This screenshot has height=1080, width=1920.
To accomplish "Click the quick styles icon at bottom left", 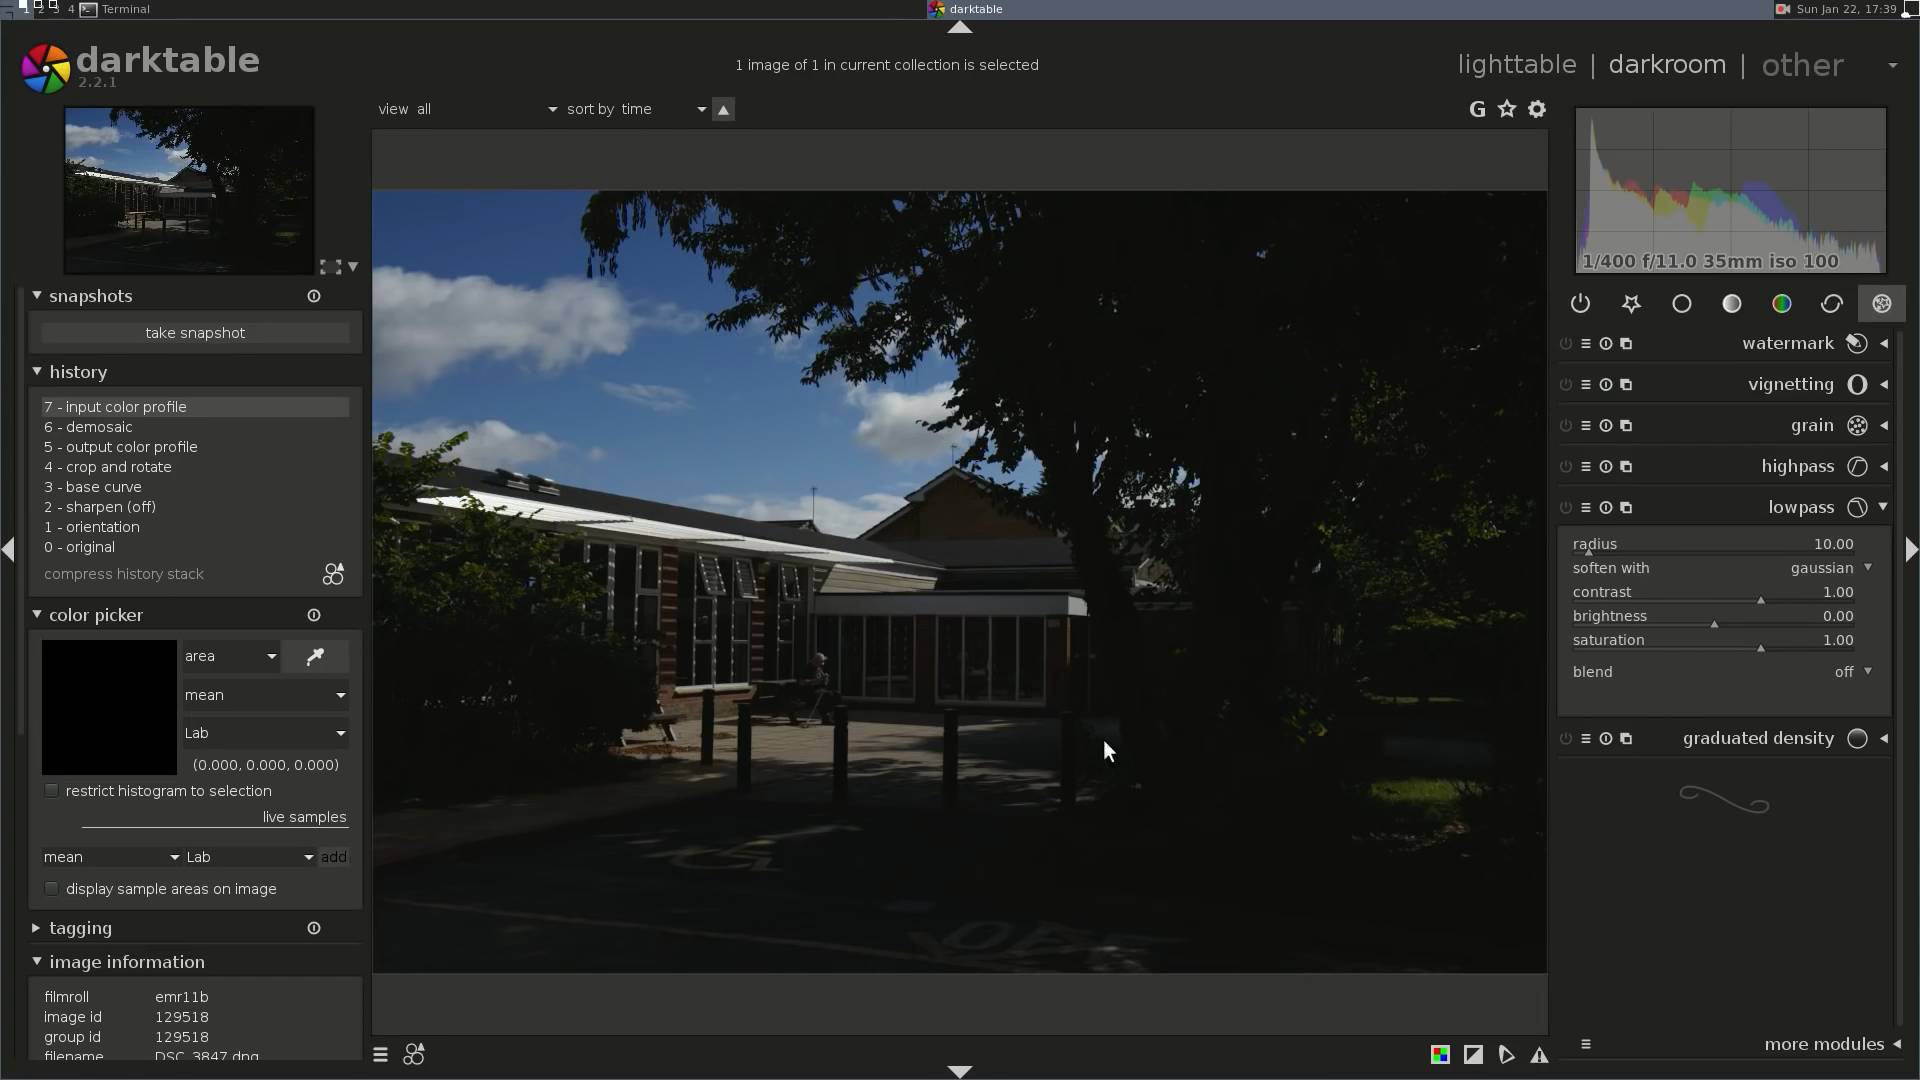I will 413,1055.
